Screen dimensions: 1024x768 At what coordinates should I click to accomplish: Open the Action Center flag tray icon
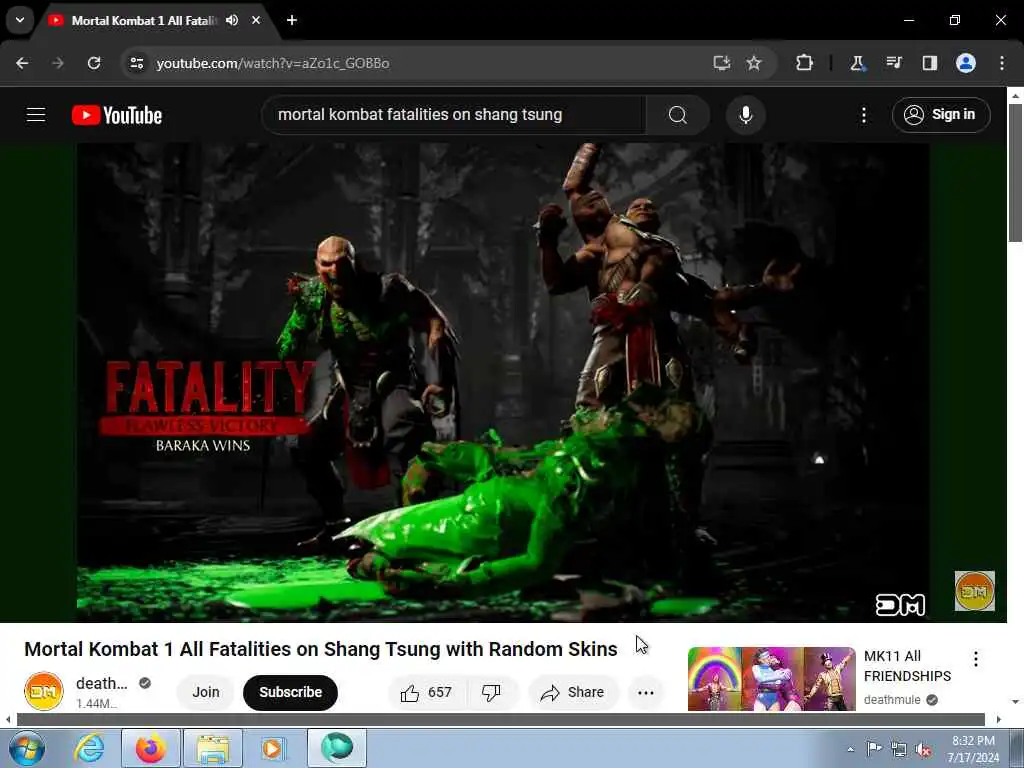point(874,749)
